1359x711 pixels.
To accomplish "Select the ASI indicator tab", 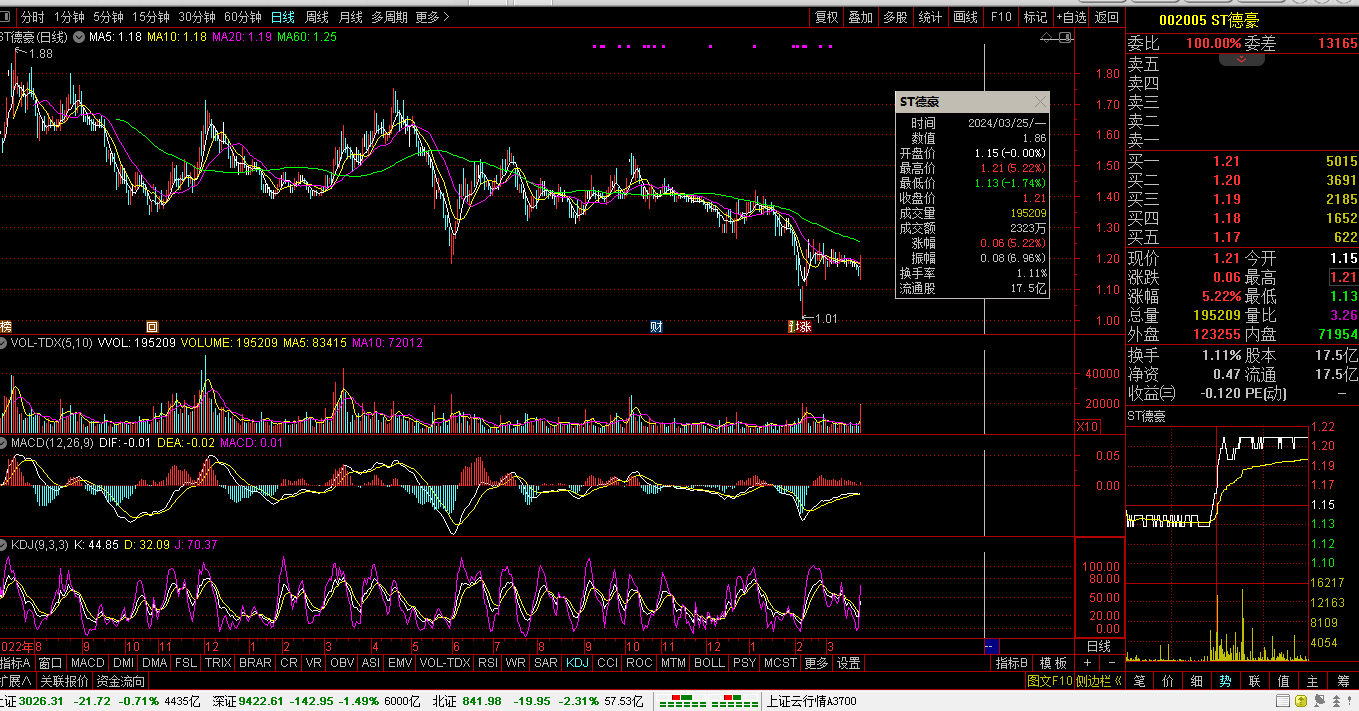I will [x=370, y=663].
